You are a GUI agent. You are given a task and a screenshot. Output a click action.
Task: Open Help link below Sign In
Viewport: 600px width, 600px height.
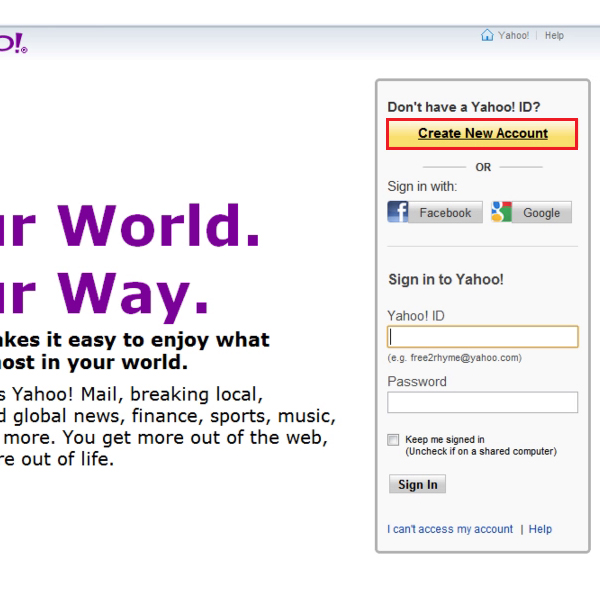pos(540,529)
